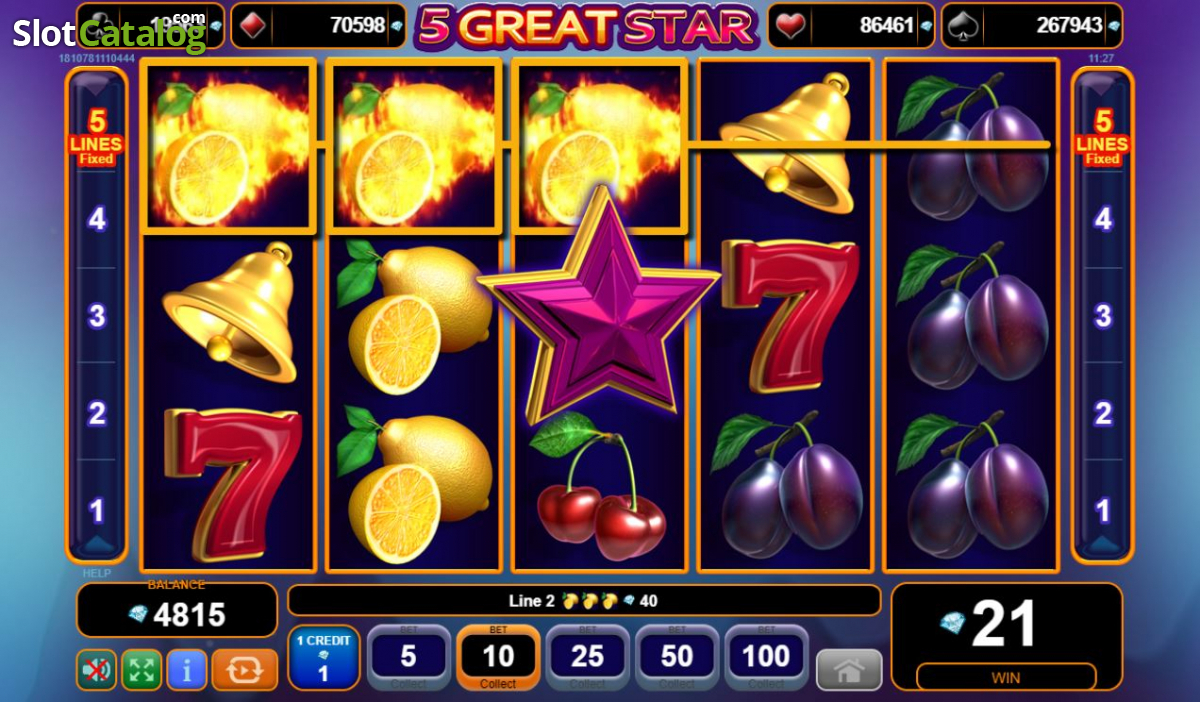Choose the Bet 5 button
This screenshot has height=702, width=1200.
coord(408,657)
